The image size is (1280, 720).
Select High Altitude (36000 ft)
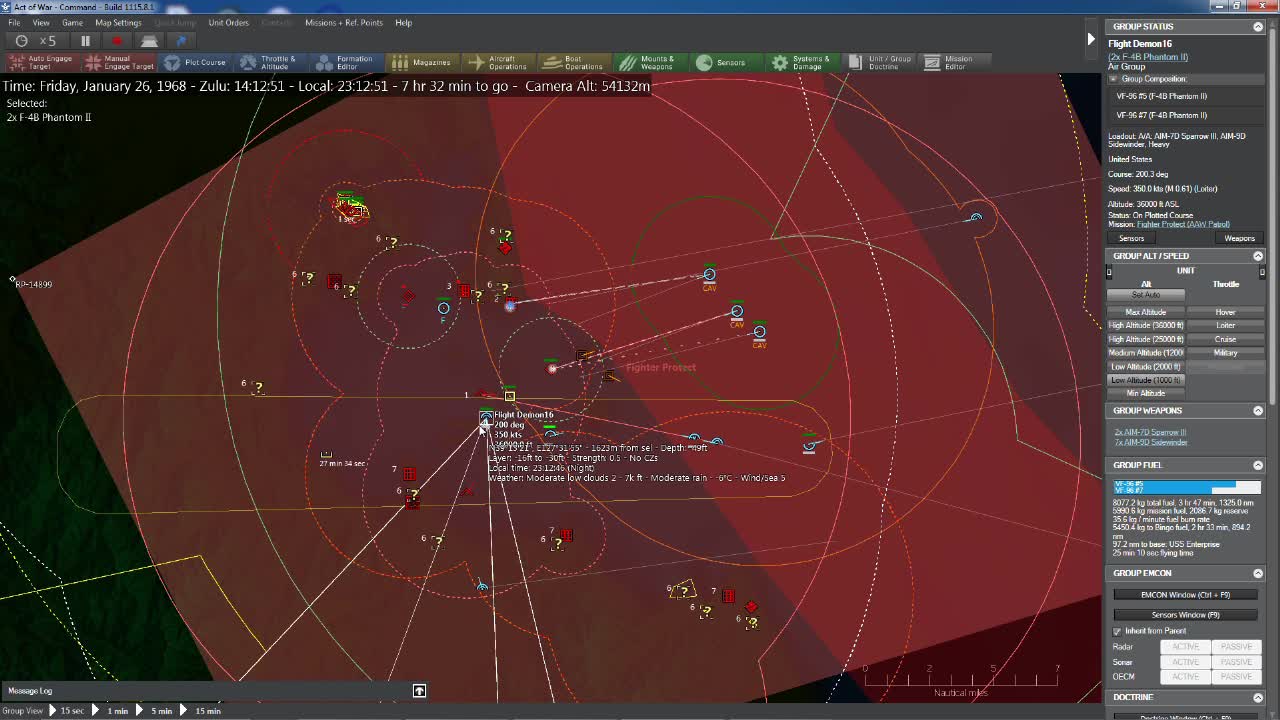[x=1146, y=325]
